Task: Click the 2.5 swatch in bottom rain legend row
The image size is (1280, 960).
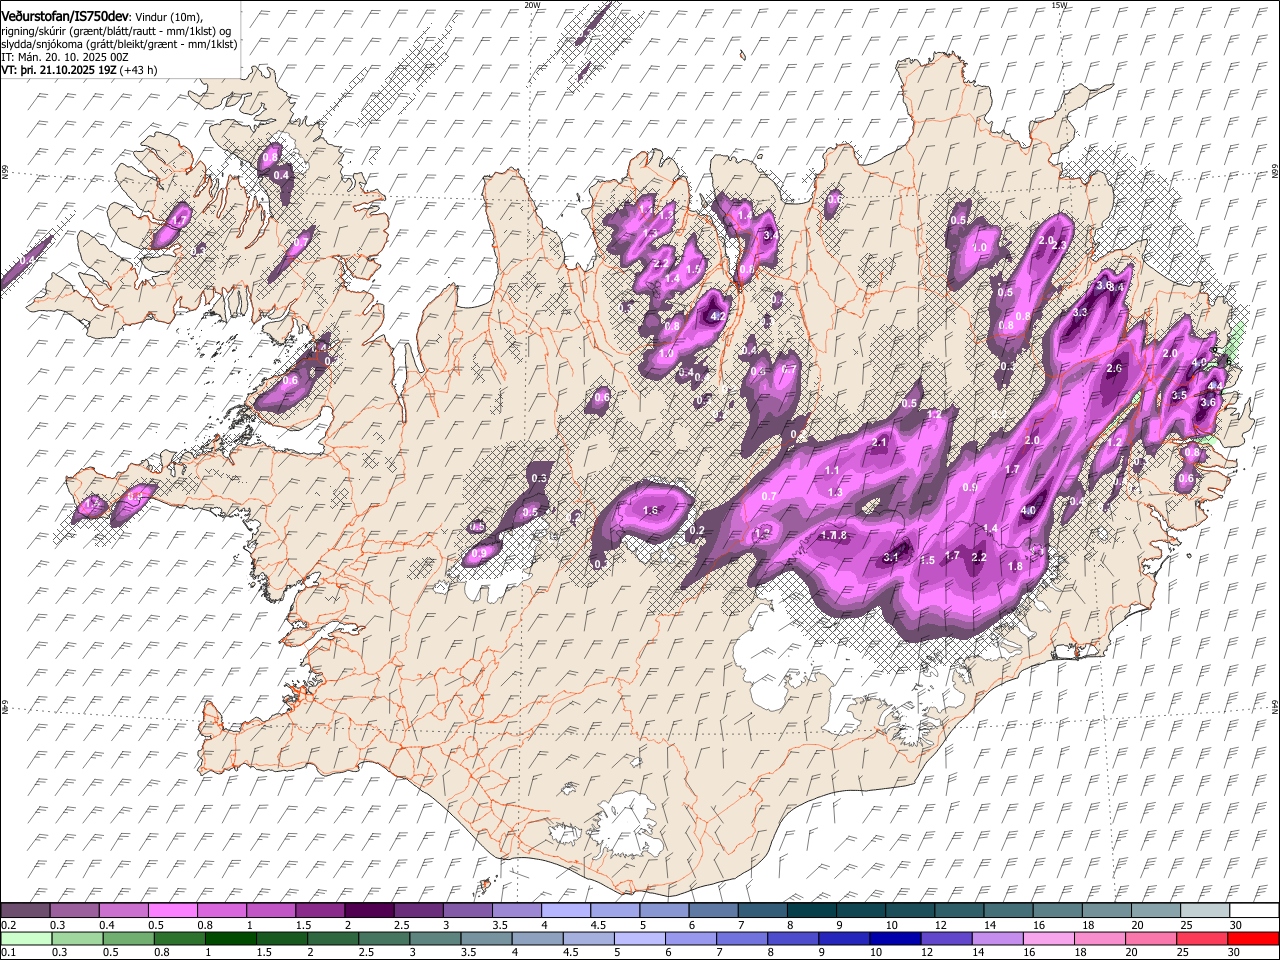Action: click(384, 938)
